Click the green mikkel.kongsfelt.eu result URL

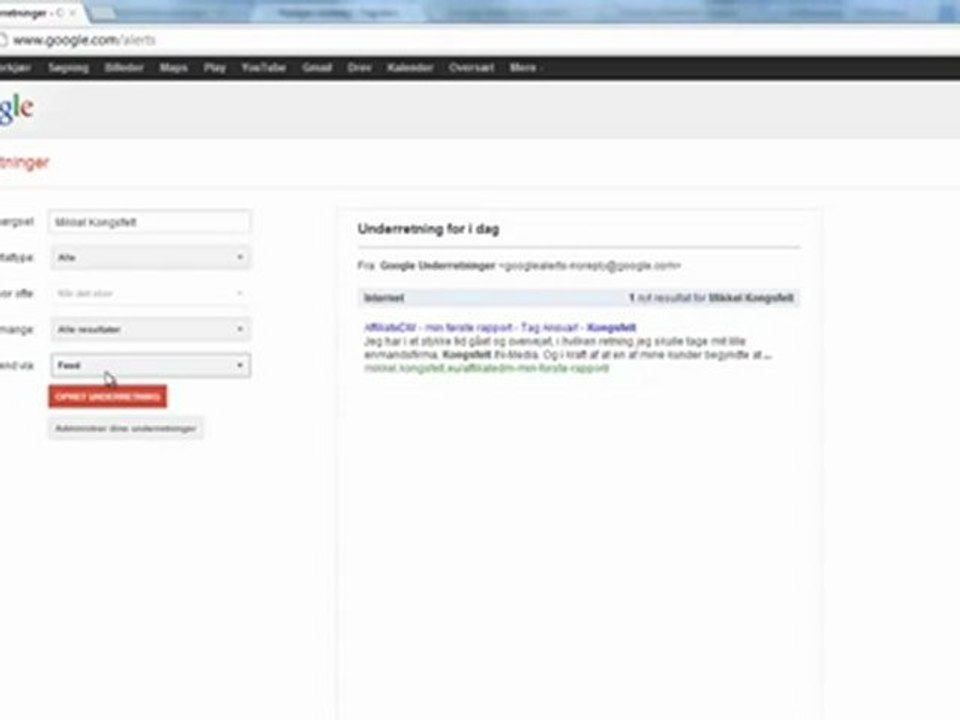point(487,369)
